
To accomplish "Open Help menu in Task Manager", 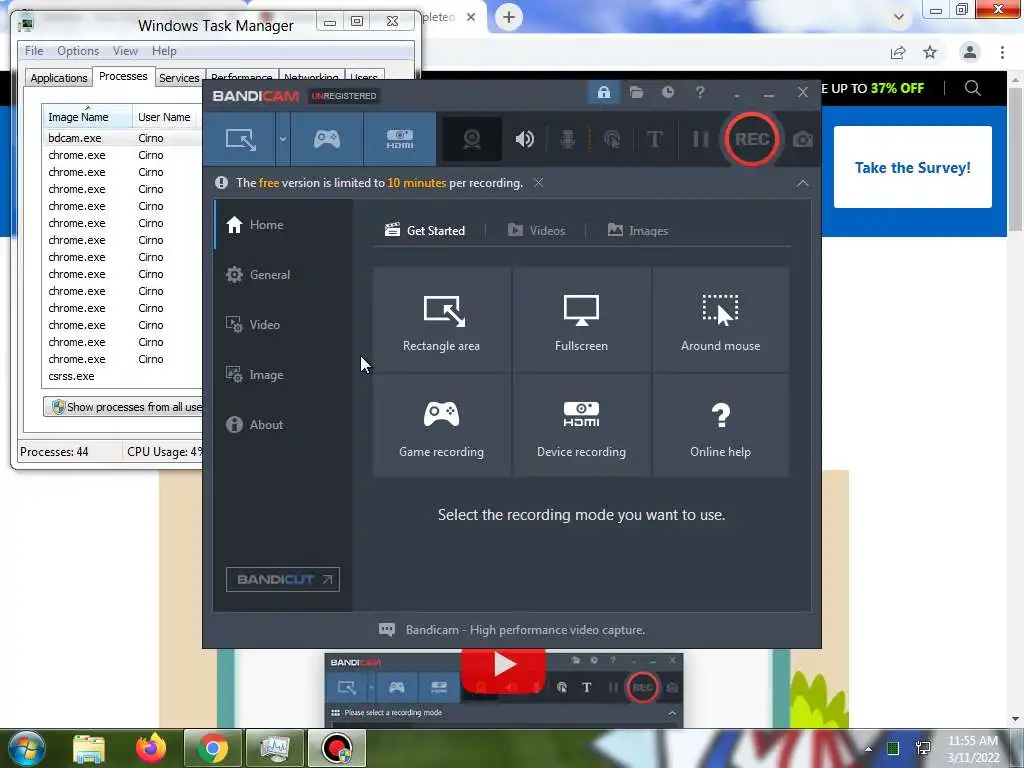I will [x=164, y=51].
